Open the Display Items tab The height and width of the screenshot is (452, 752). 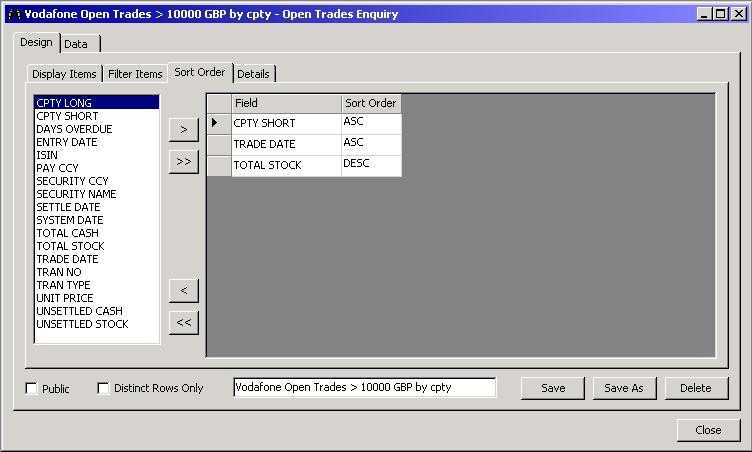[x=64, y=74]
